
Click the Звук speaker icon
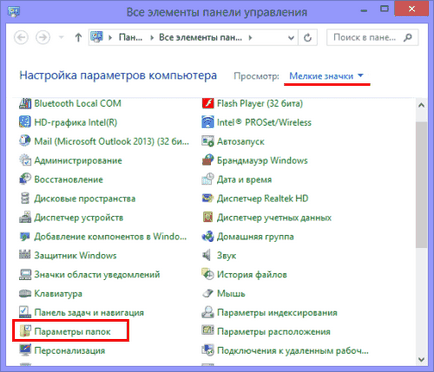[x=207, y=255]
